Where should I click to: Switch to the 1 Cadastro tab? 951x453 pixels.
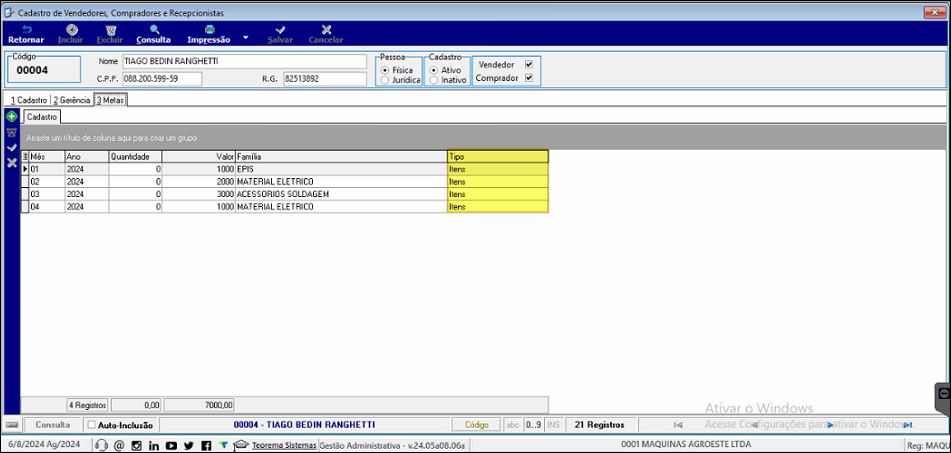tap(27, 99)
